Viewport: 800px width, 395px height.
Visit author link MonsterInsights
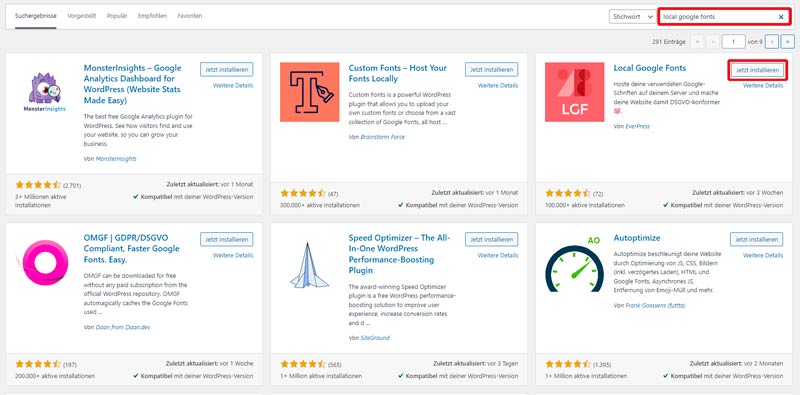[116, 159]
